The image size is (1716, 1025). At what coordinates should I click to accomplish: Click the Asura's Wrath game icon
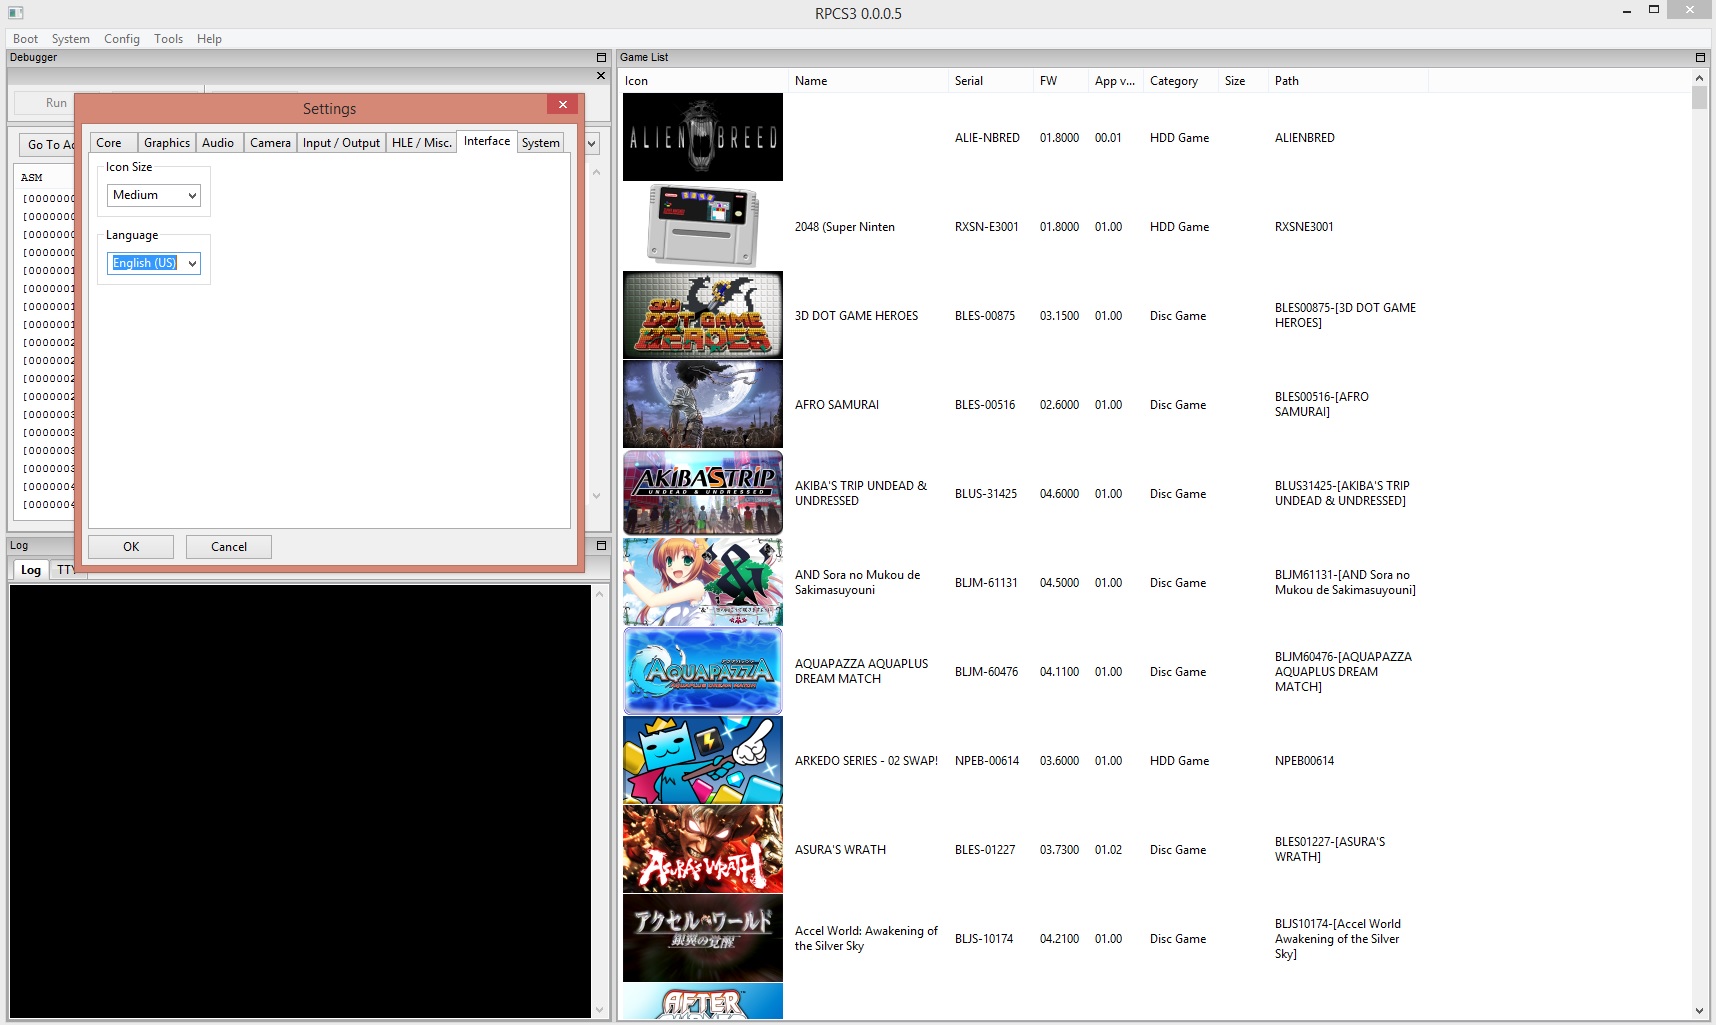coord(702,849)
